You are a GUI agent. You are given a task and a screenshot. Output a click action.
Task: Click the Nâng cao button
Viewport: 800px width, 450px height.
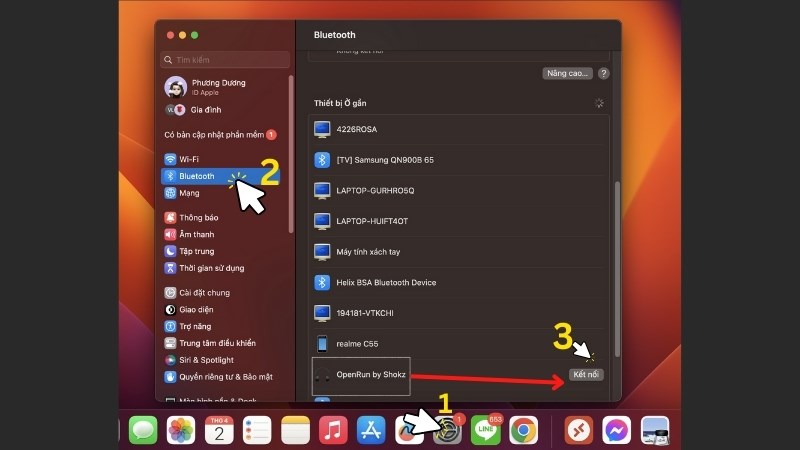coord(567,73)
